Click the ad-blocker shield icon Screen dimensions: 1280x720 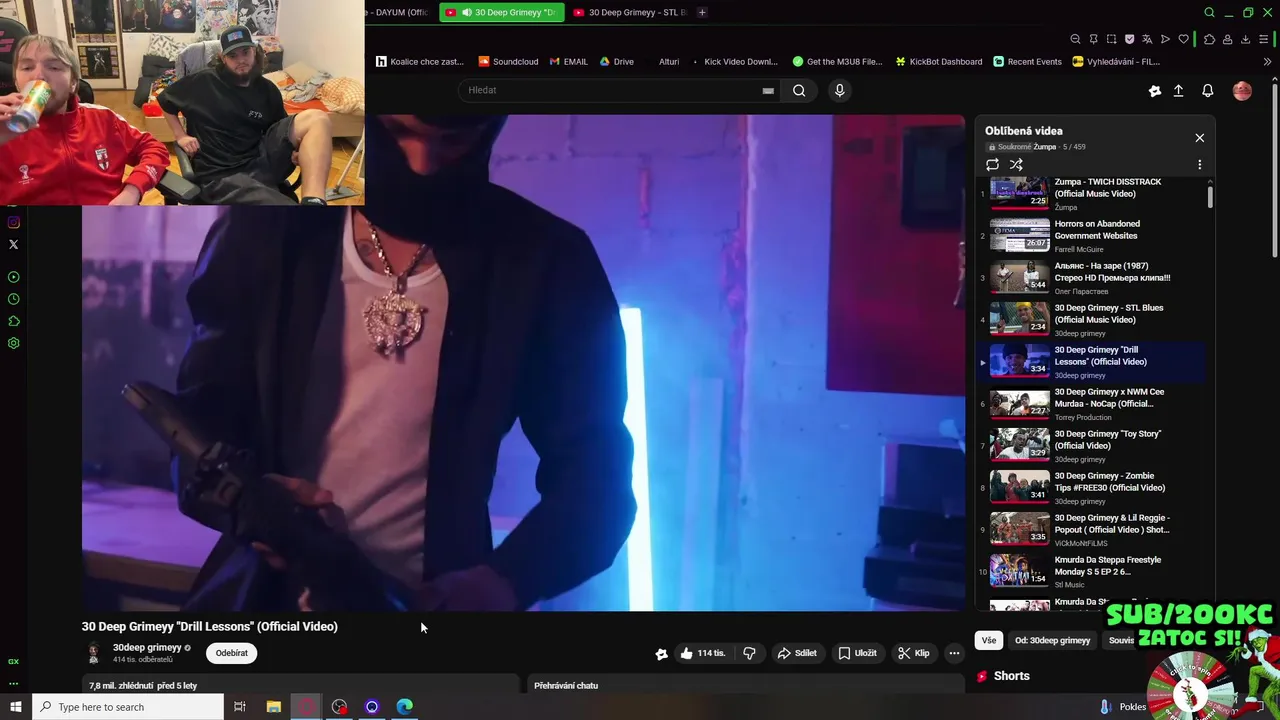coord(1129,39)
